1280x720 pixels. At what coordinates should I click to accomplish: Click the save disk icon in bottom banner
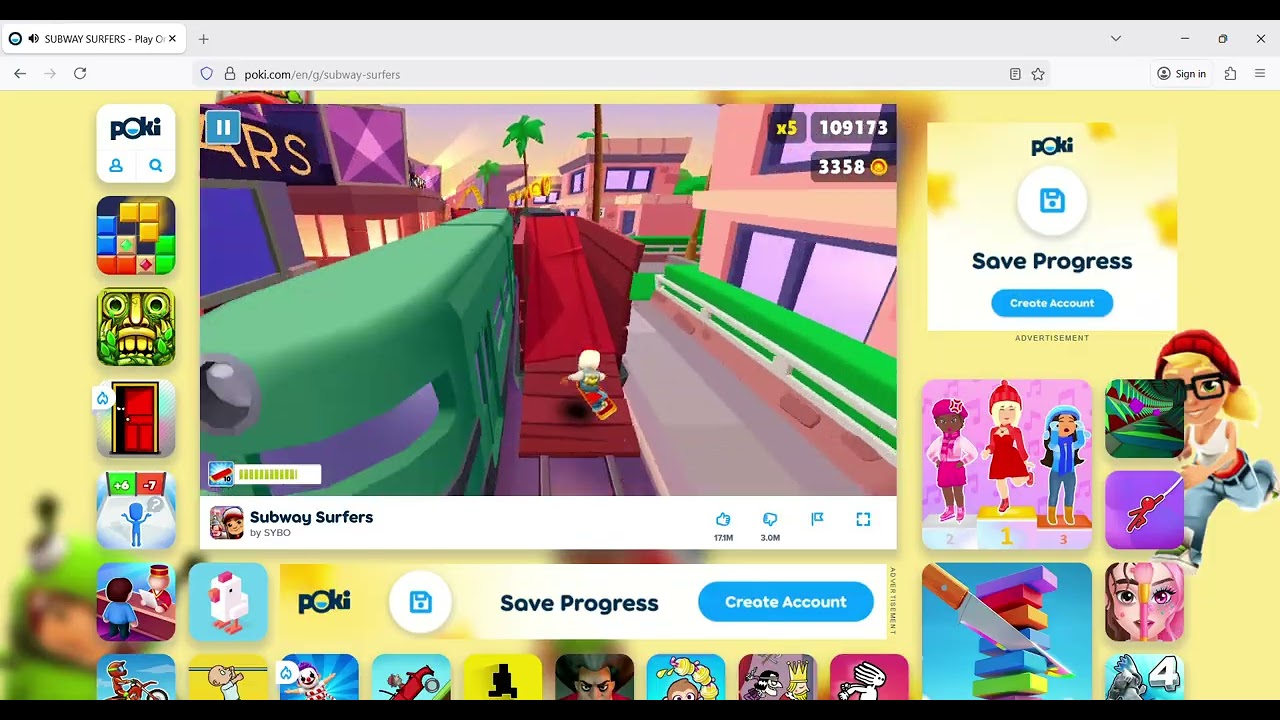tap(421, 602)
